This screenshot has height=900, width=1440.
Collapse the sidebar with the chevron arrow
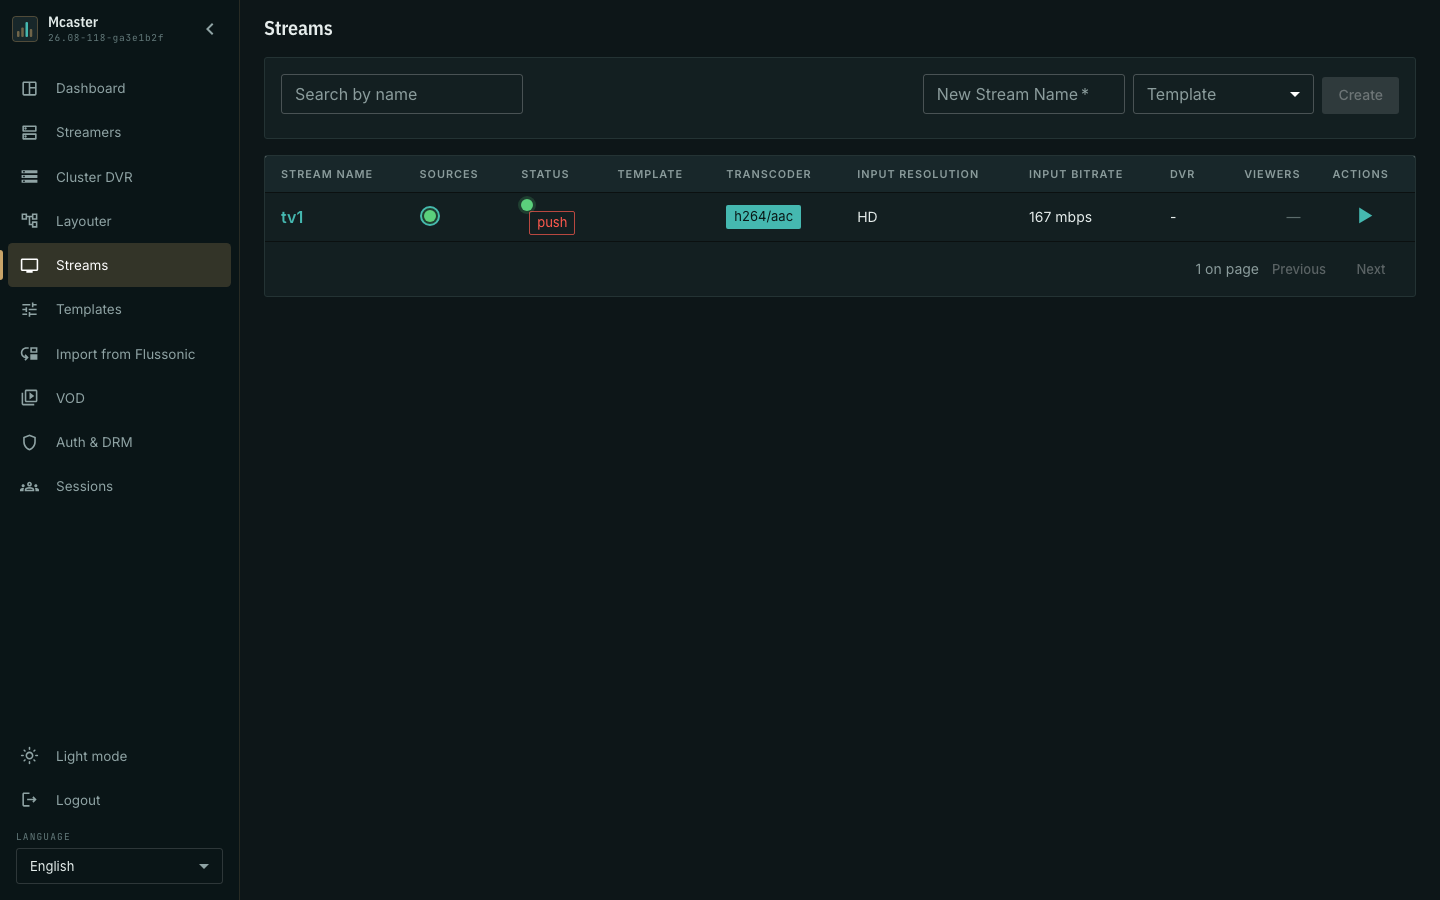[210, 29]
